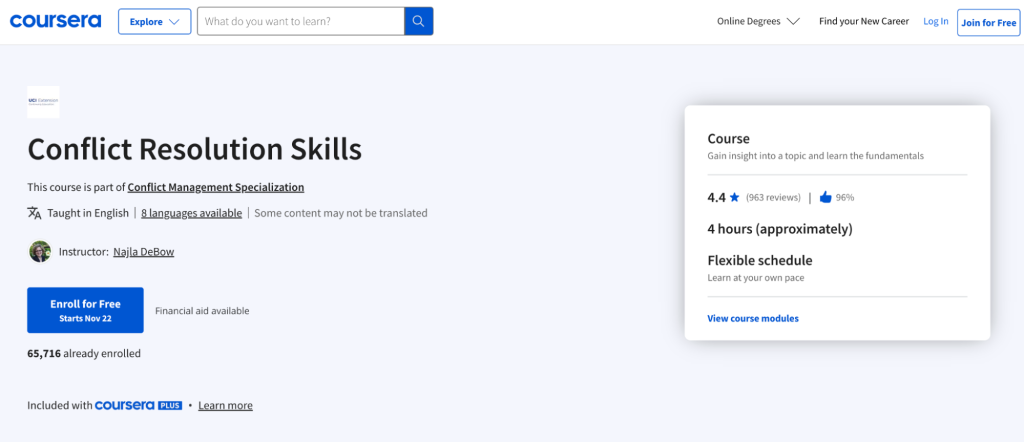Open Find your New Career
The image size is (1024, 442).
(x=864, y=22)
